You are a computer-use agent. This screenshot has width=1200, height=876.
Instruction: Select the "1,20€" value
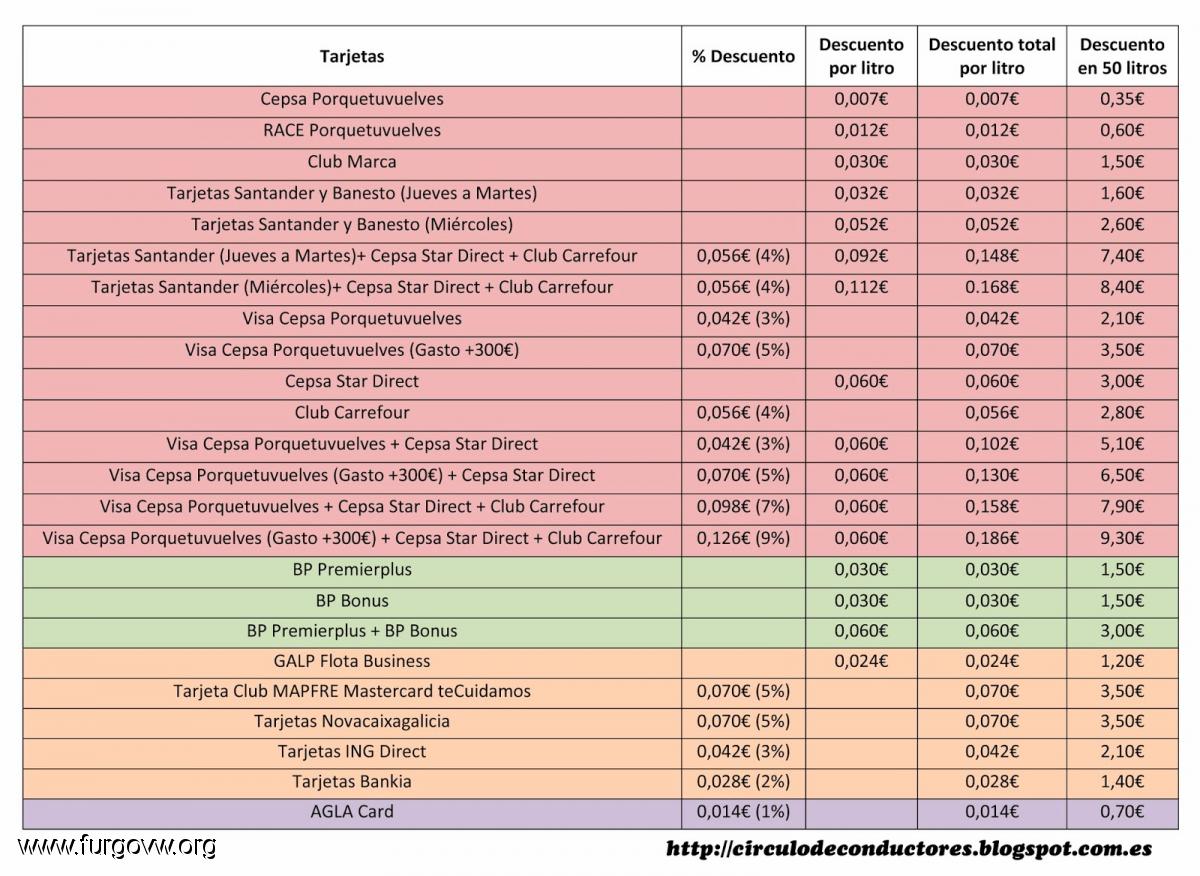pyautogui.click(x=1122, y=661)
